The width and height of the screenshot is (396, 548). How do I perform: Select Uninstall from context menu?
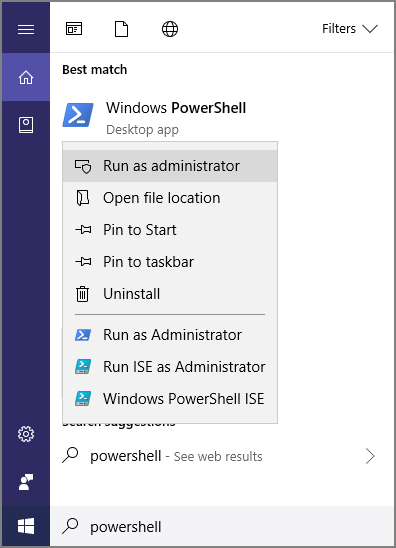[x=170, y=294]
